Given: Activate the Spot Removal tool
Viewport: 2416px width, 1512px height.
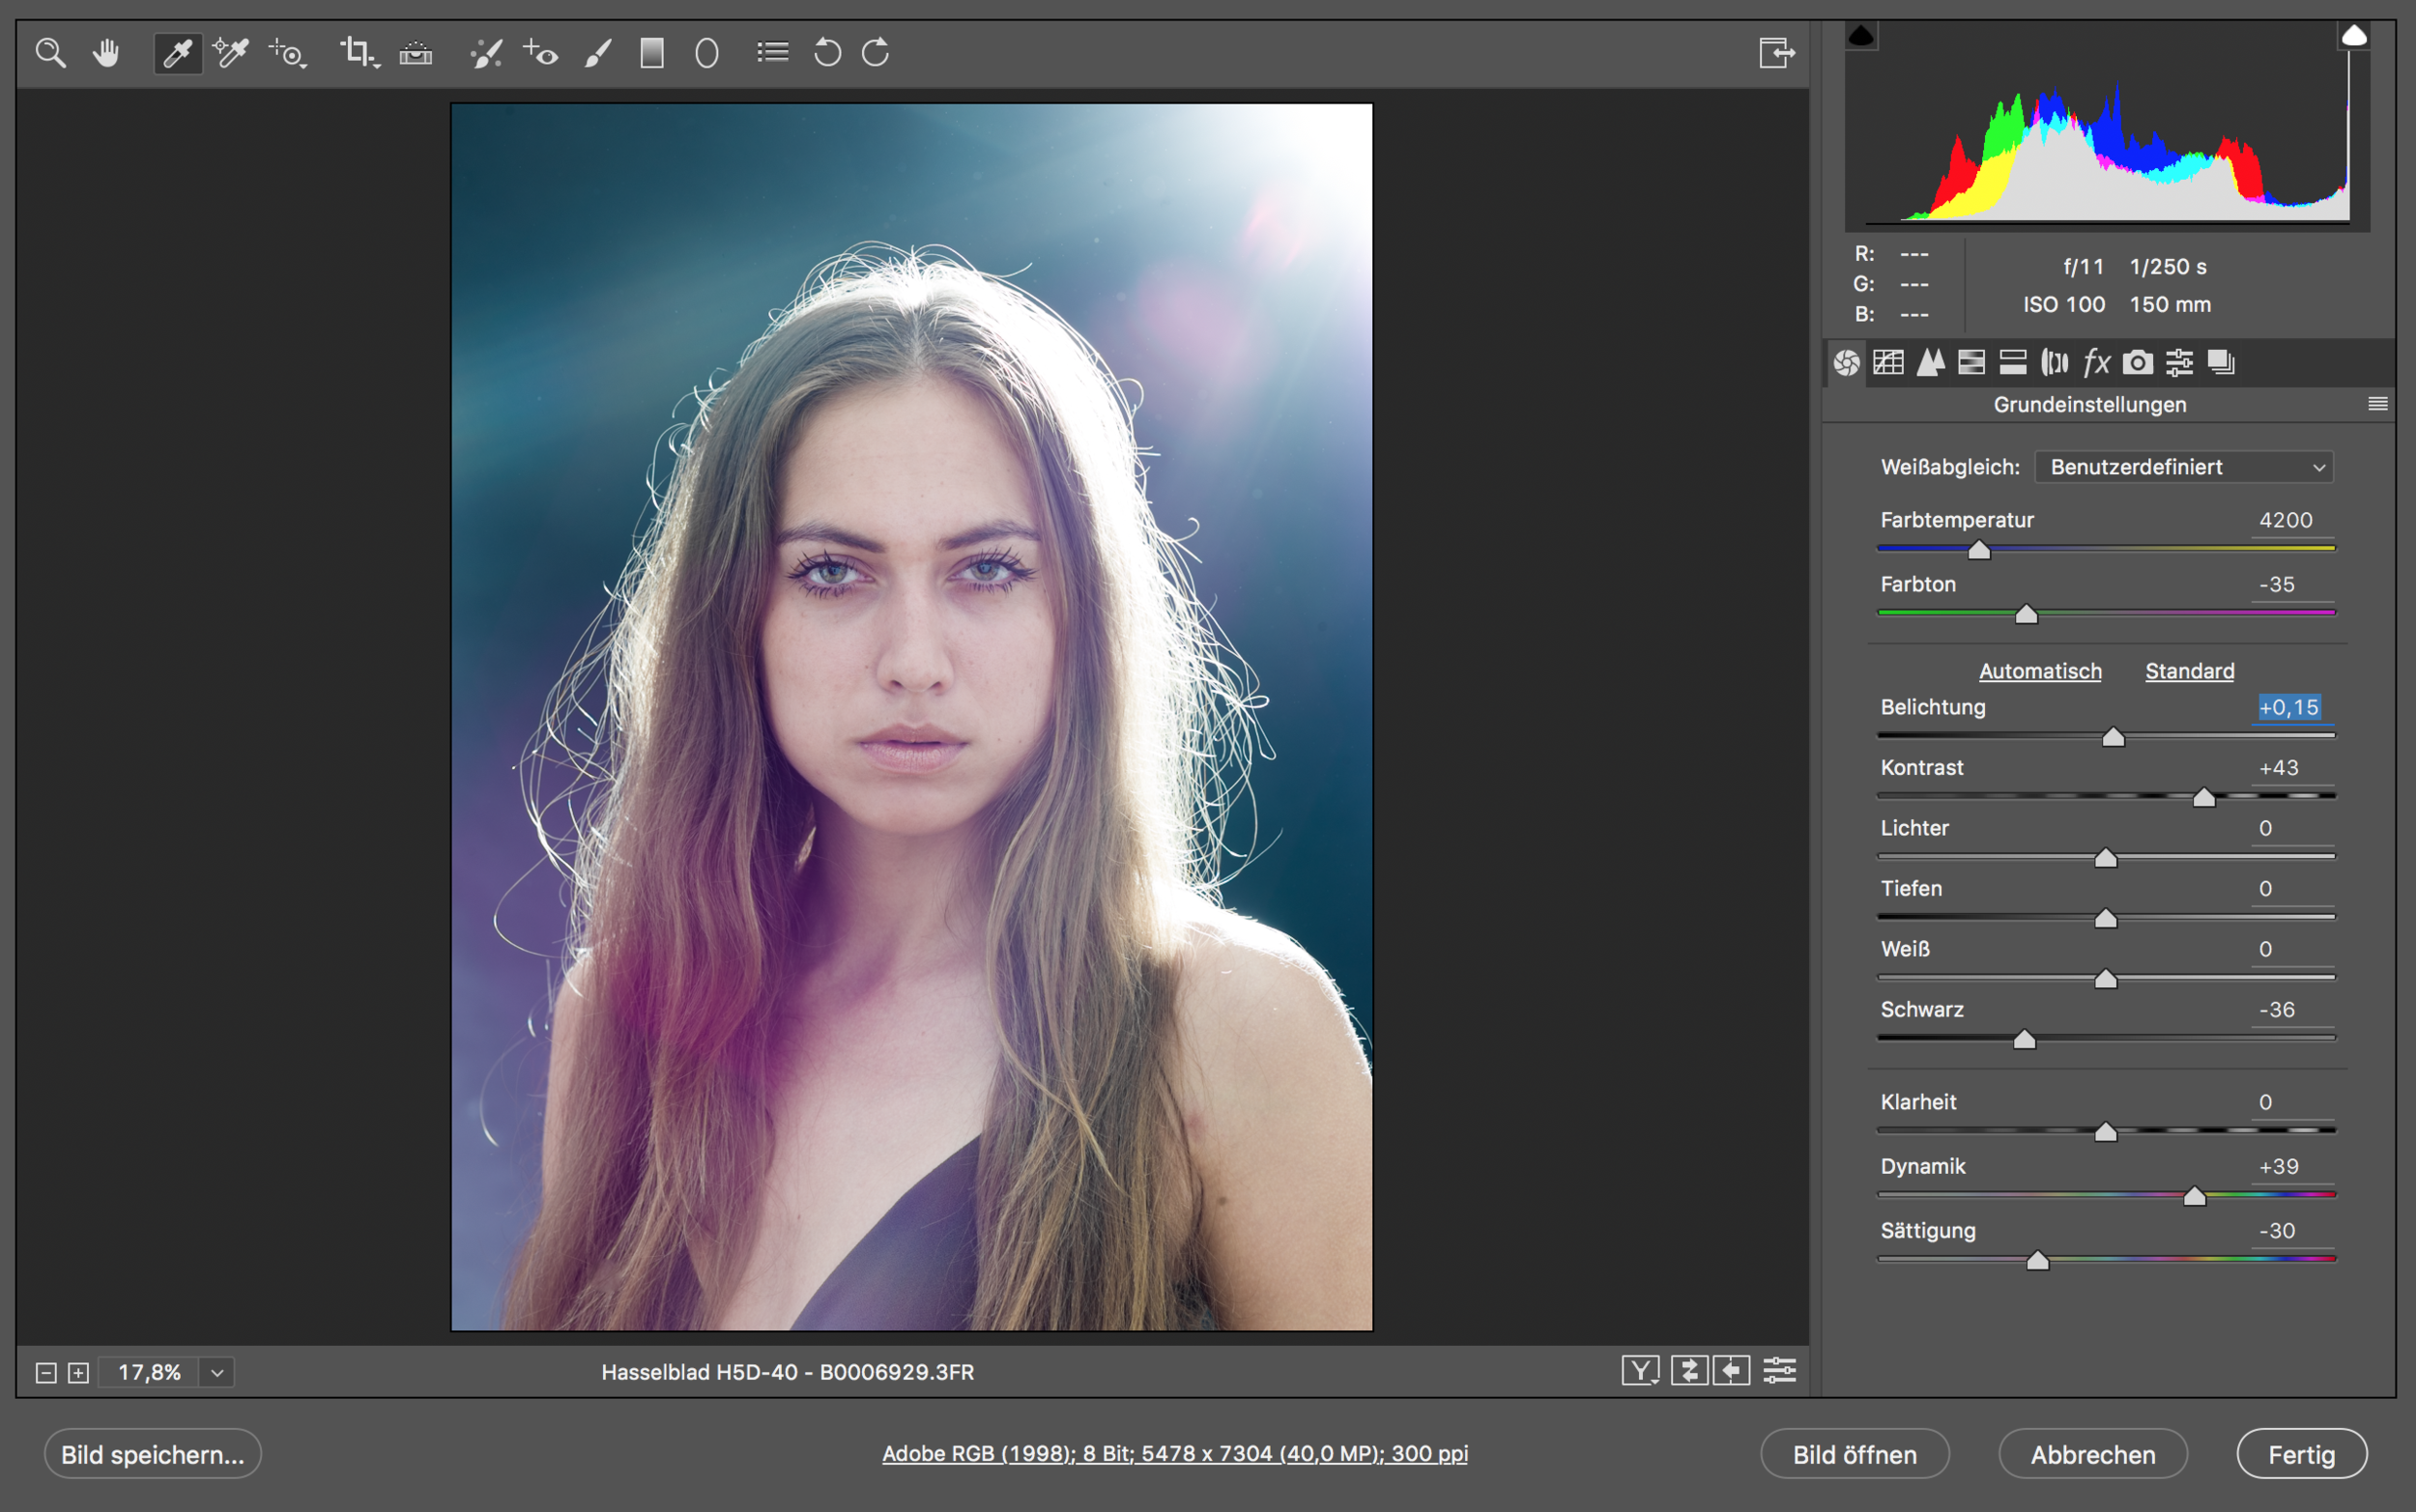Looking at the screenshot, I should (486, 53).
